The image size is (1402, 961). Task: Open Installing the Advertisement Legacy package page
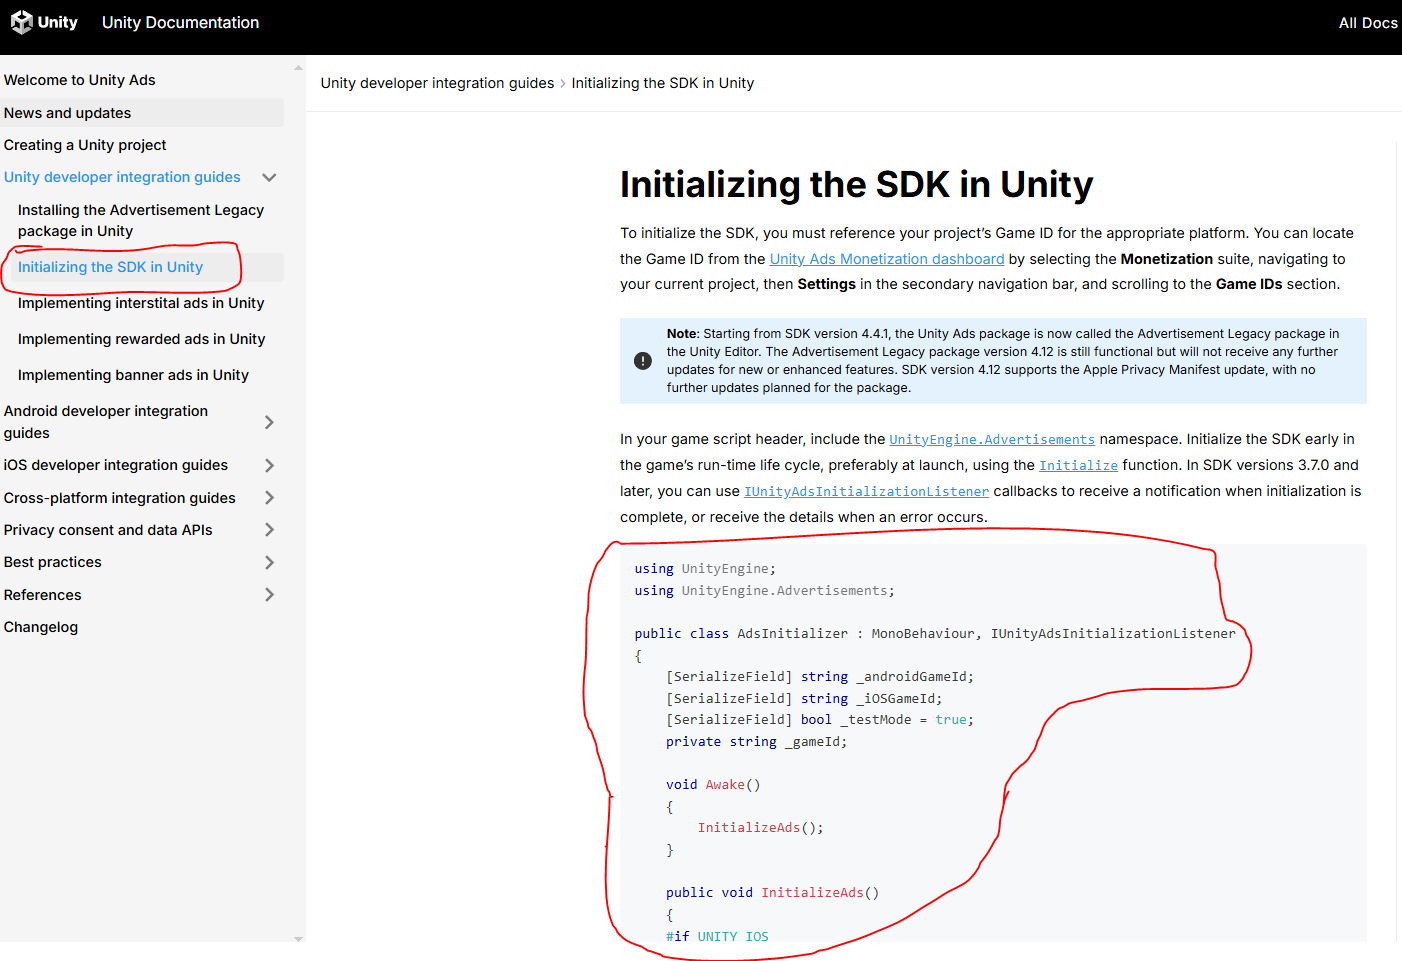tap(141, 220)
